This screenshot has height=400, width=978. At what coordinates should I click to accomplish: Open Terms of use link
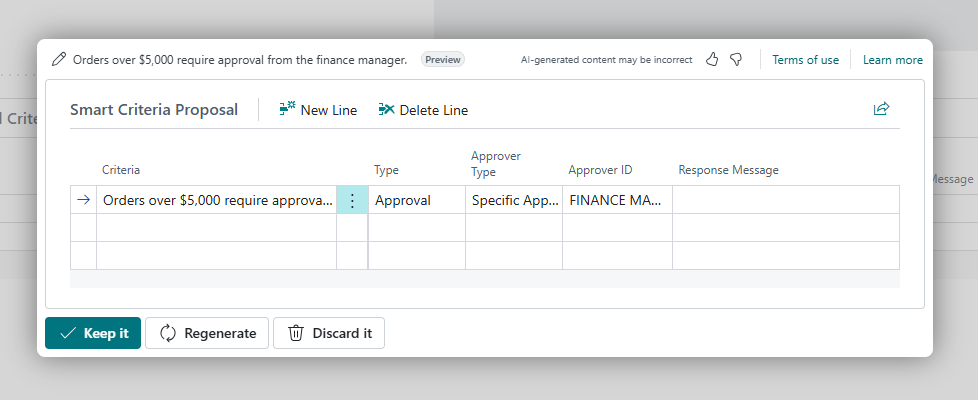pyautogui.click(x=805, y=60)
